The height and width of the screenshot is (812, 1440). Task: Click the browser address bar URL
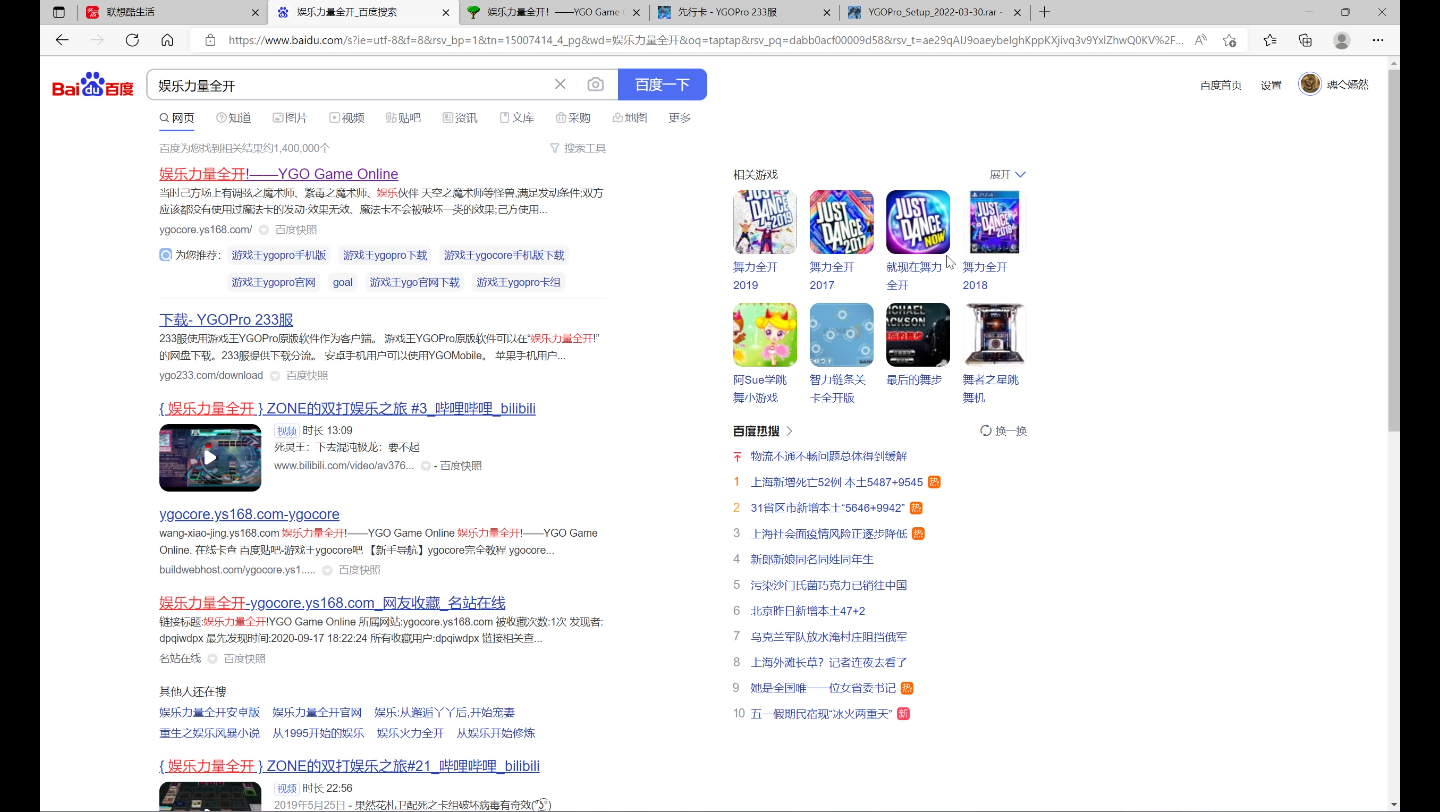[x=705, y=40]
